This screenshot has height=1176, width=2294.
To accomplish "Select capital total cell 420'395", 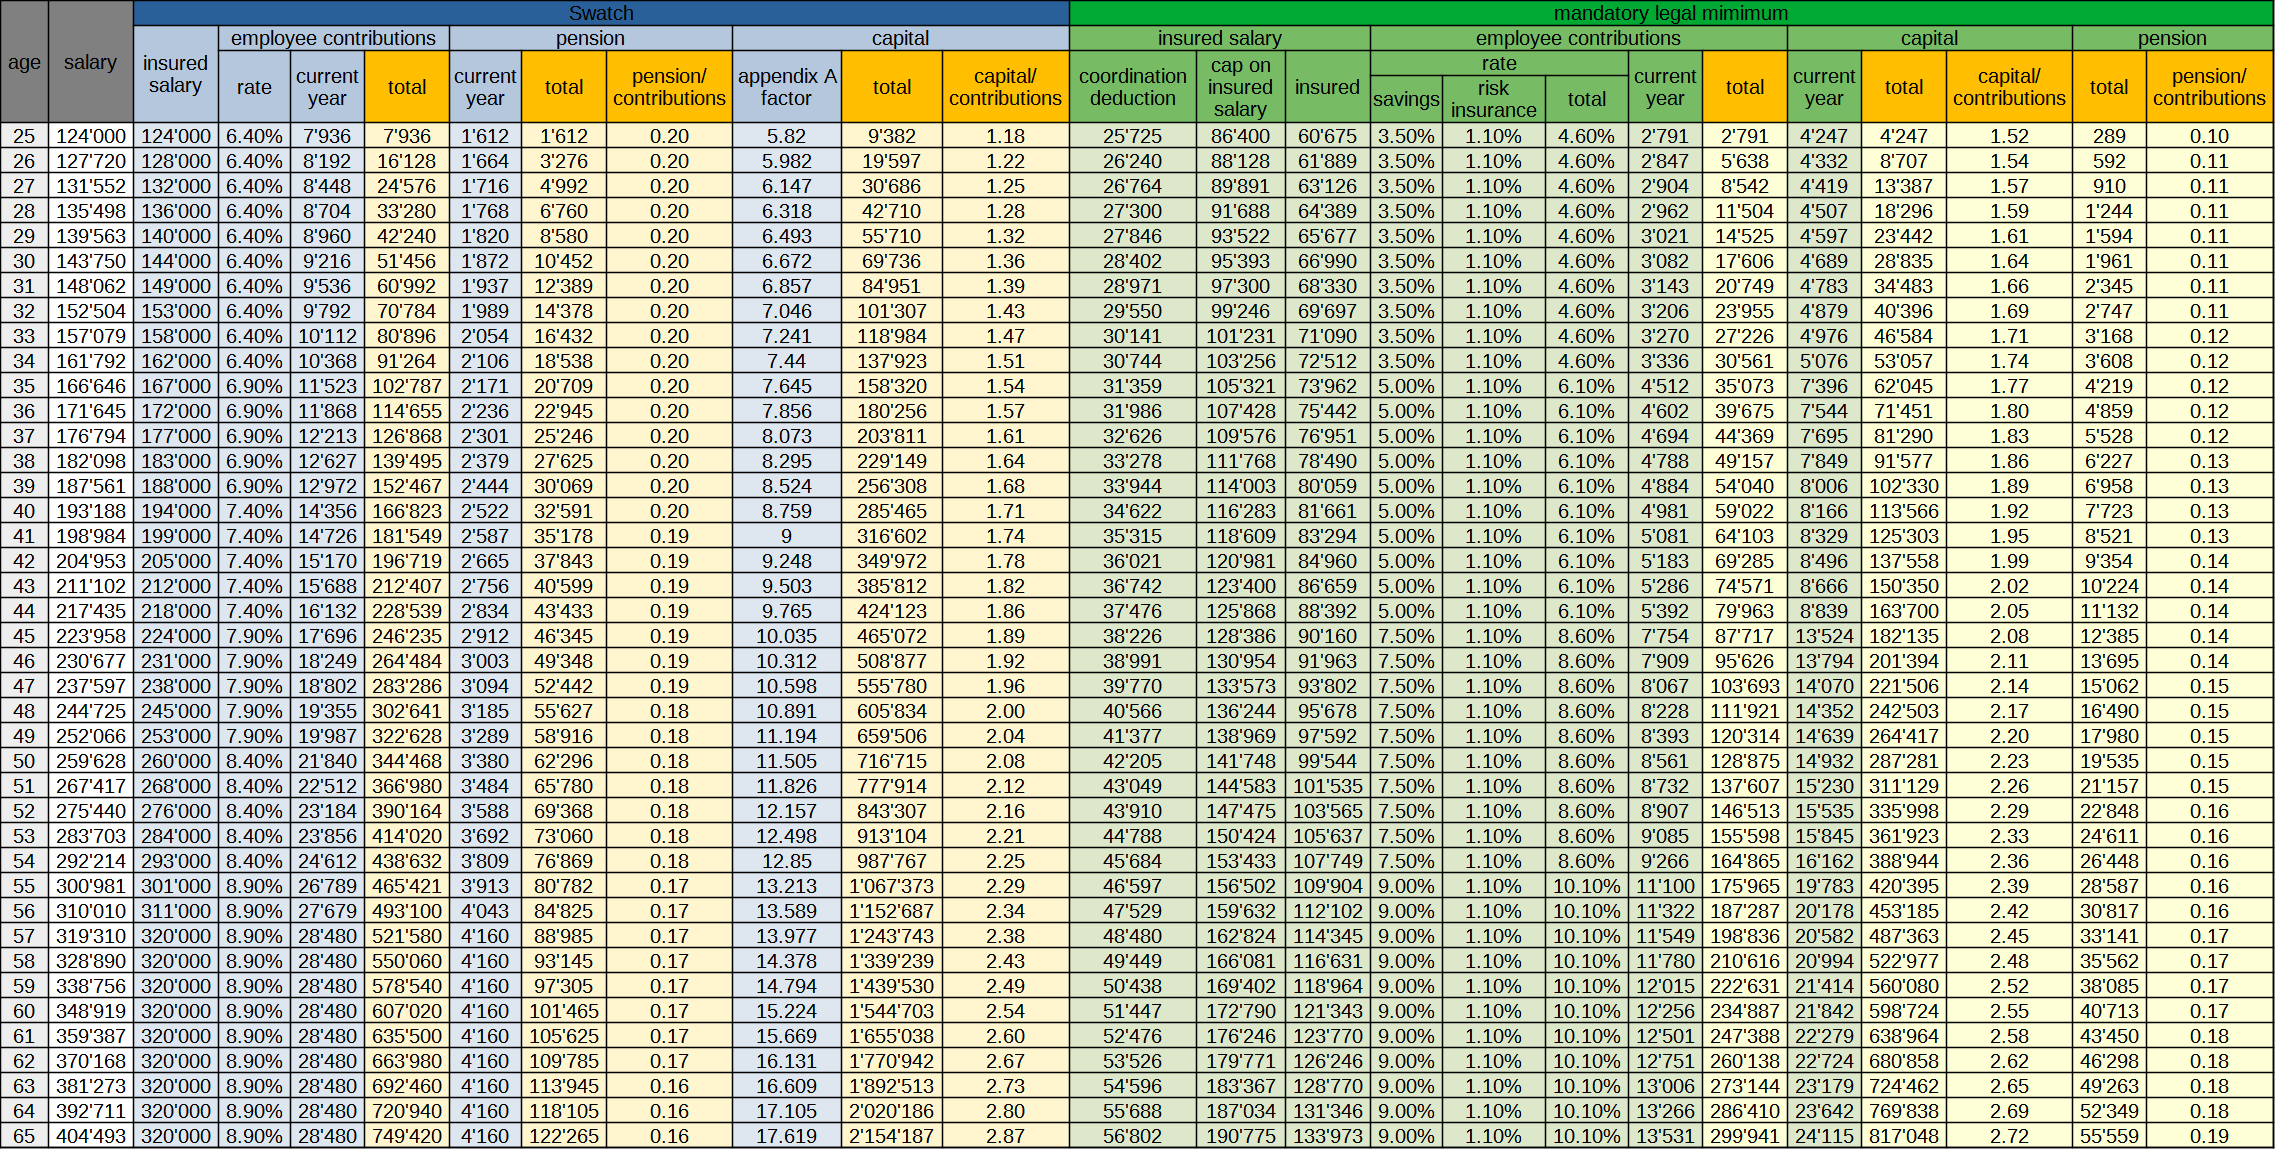I will (1904, 886).
